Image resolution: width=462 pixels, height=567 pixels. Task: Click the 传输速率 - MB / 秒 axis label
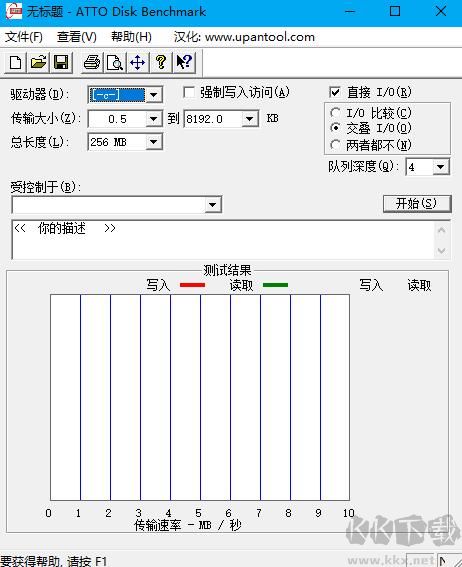[188, 525]
